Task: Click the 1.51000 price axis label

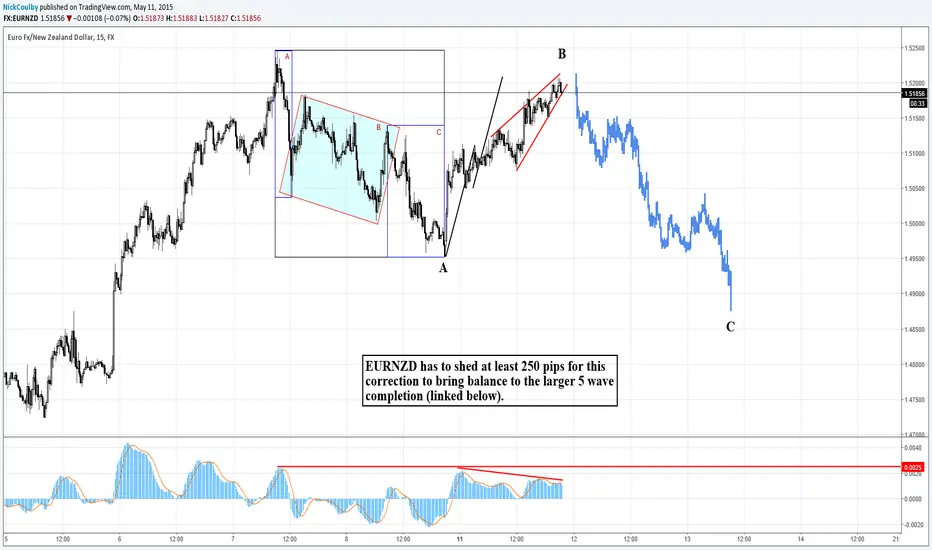Action: click(914, 153)
